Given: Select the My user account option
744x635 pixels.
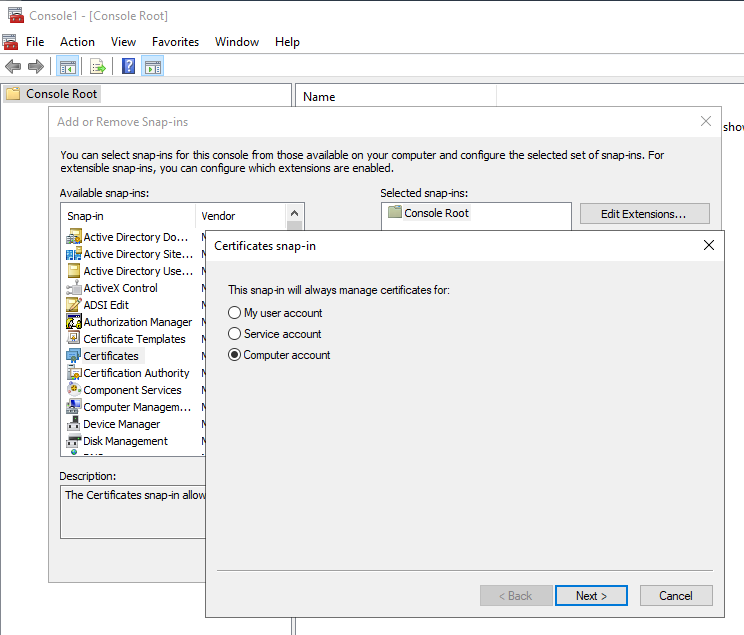Looking at the screenshot, I should (x=235, y=313).
